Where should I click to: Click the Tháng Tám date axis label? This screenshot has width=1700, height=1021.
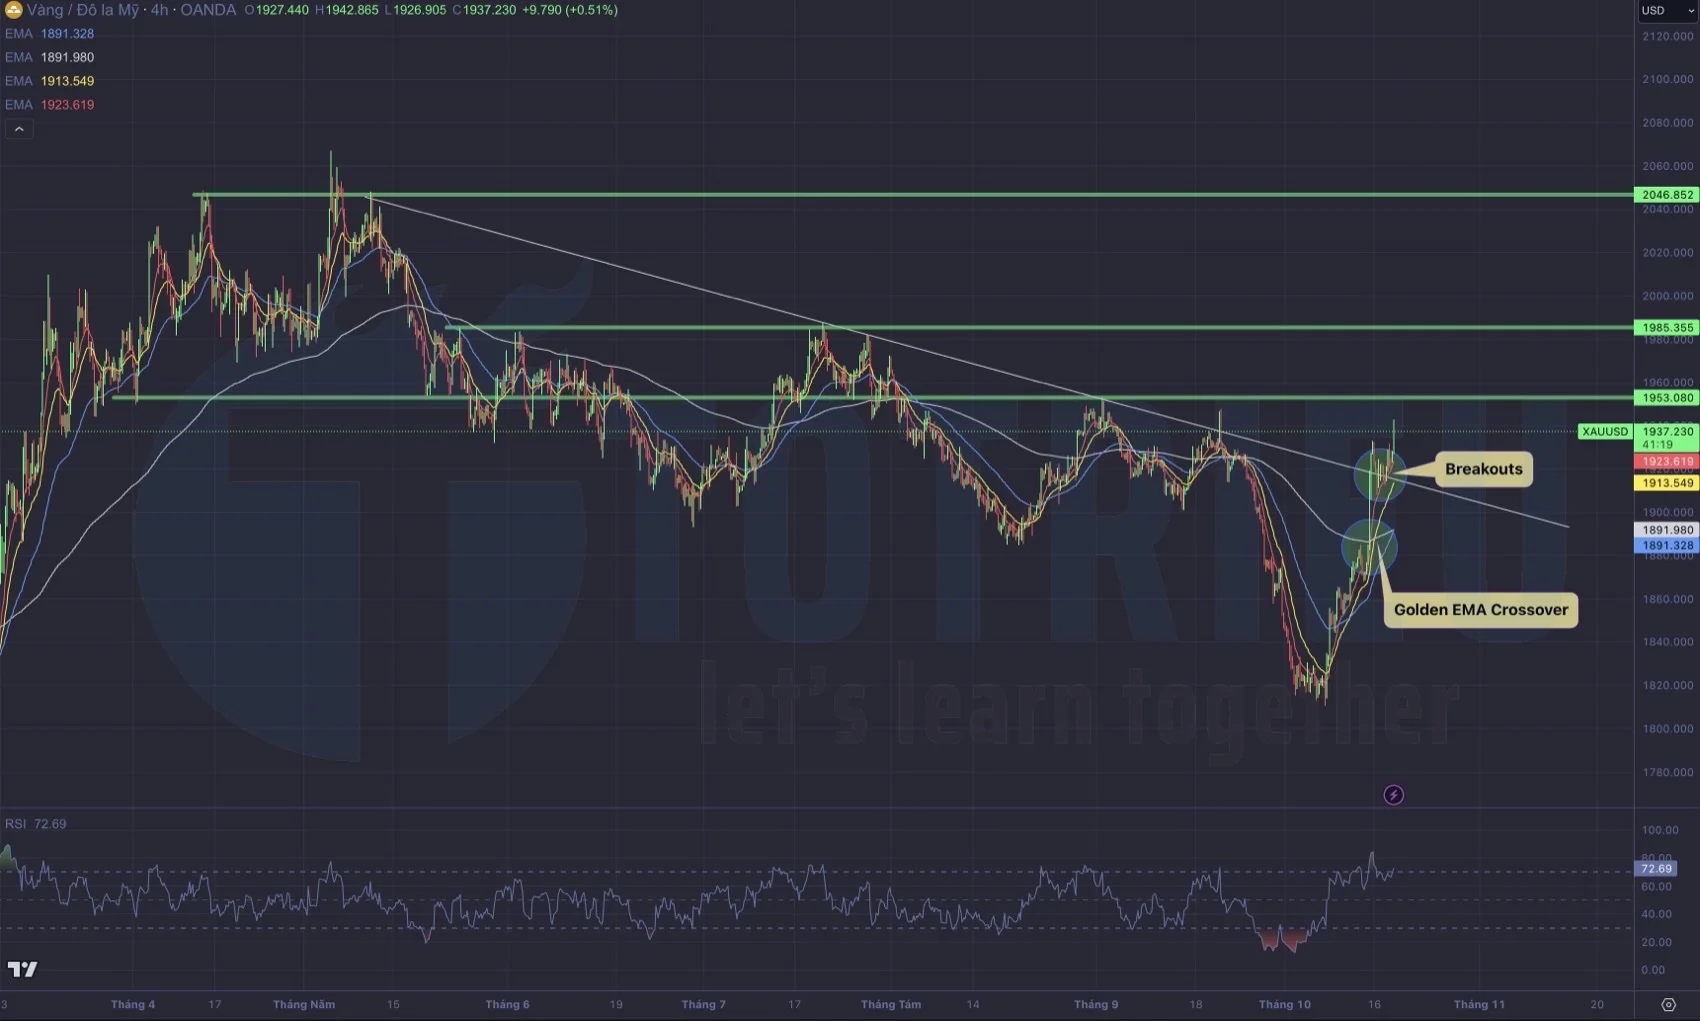(x=890, y=1004)
